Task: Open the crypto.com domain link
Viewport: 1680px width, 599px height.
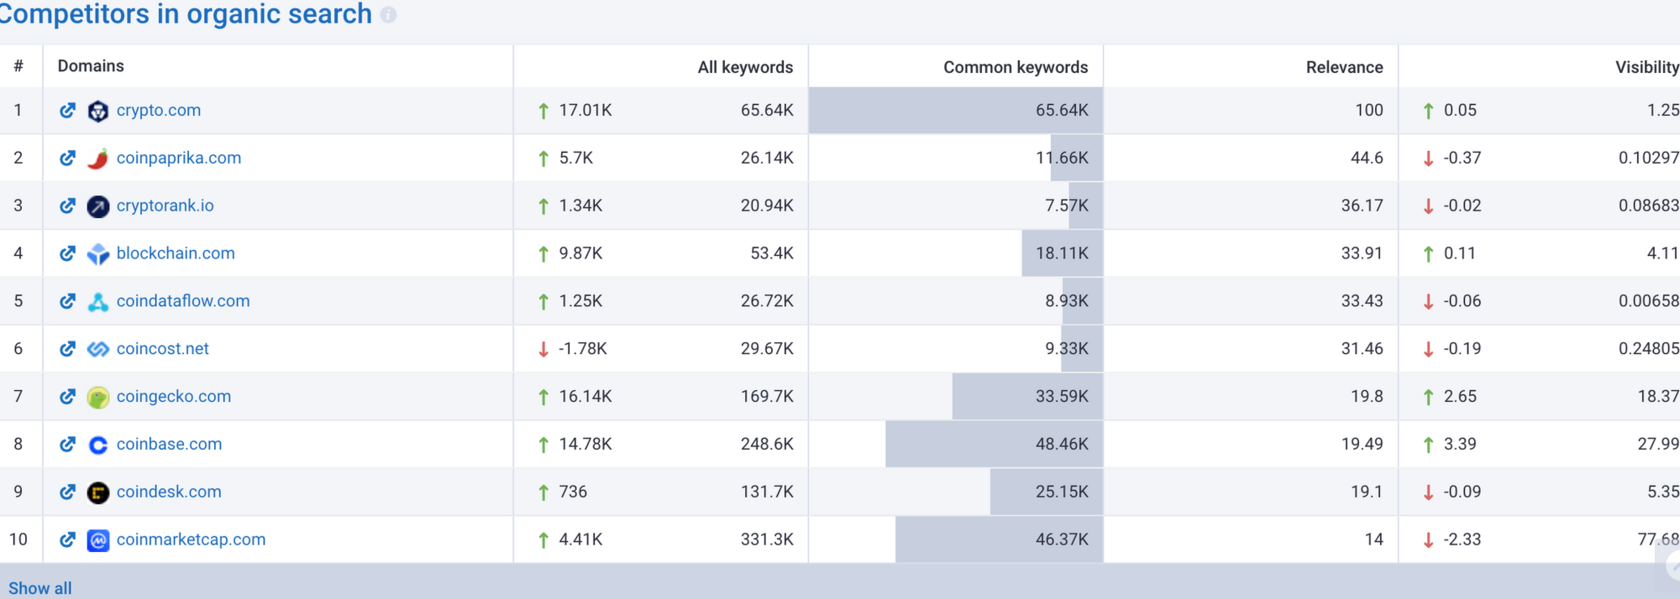Action: coord(158,110)
